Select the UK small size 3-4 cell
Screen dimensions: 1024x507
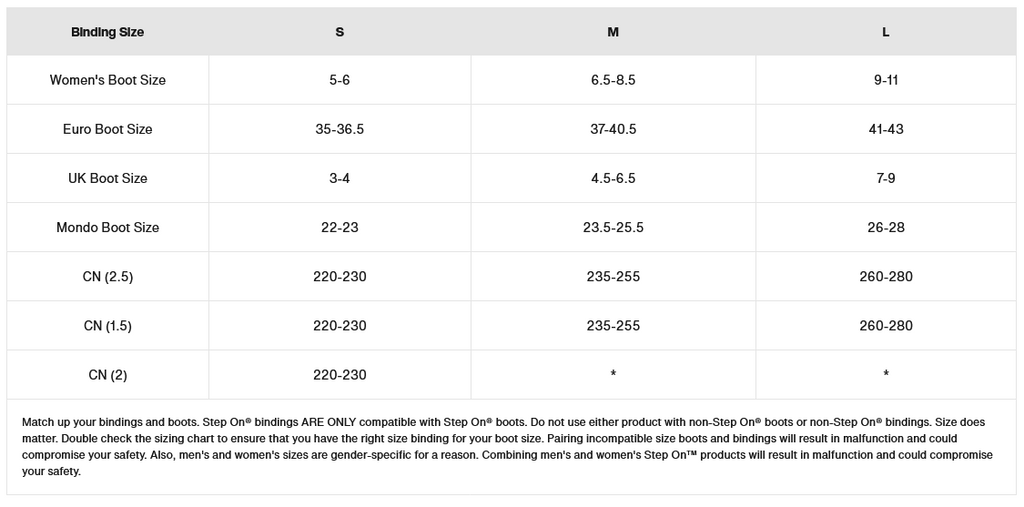tap(340, 178)
